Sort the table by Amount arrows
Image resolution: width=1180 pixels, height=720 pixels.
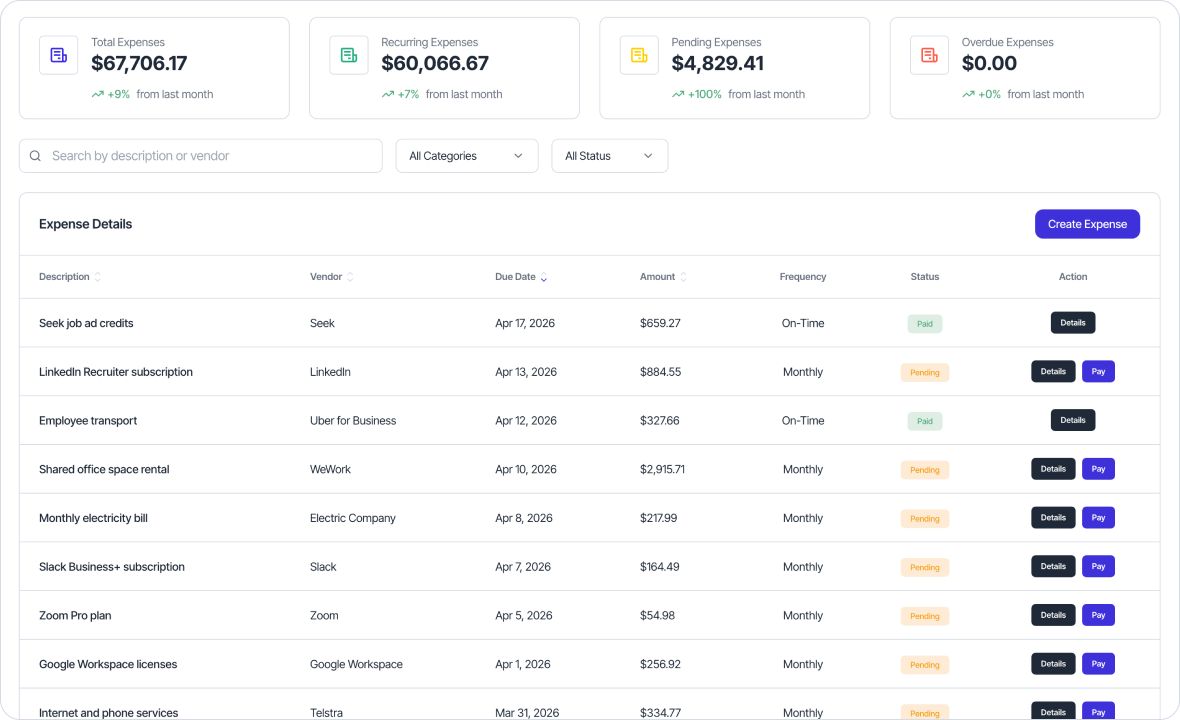point(684,277)
